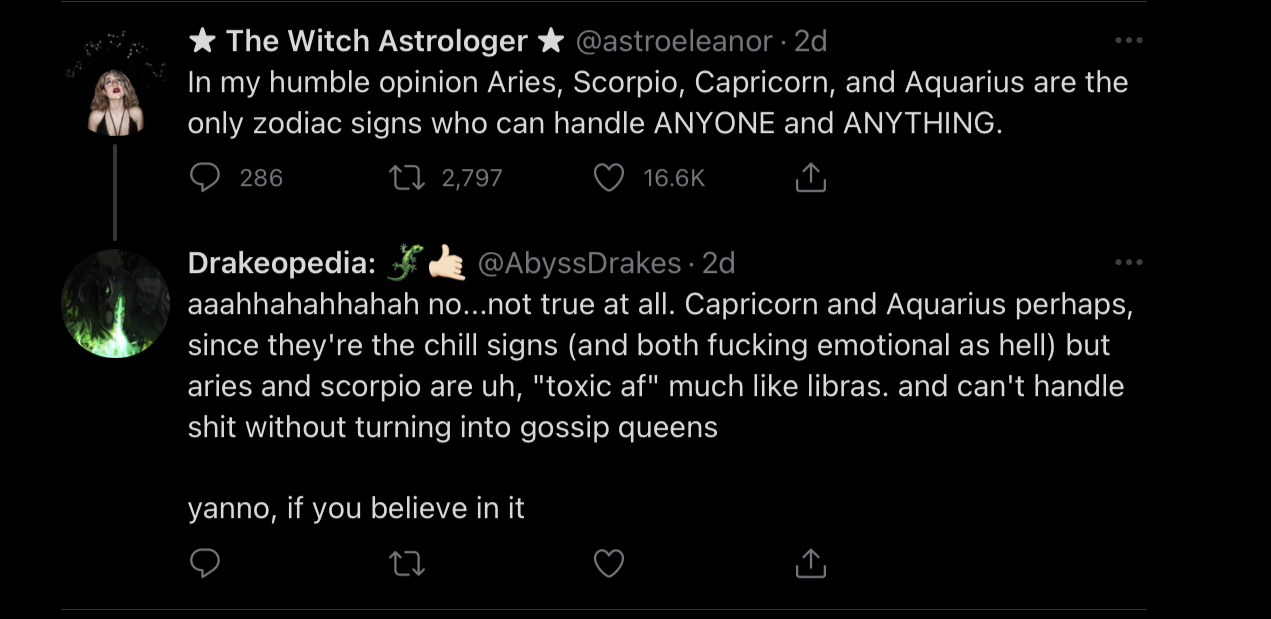Viewport: 1271px width, 619px height.
Task: Reply to The Witch Astrologer's tweet
Action: pos(205,178)
